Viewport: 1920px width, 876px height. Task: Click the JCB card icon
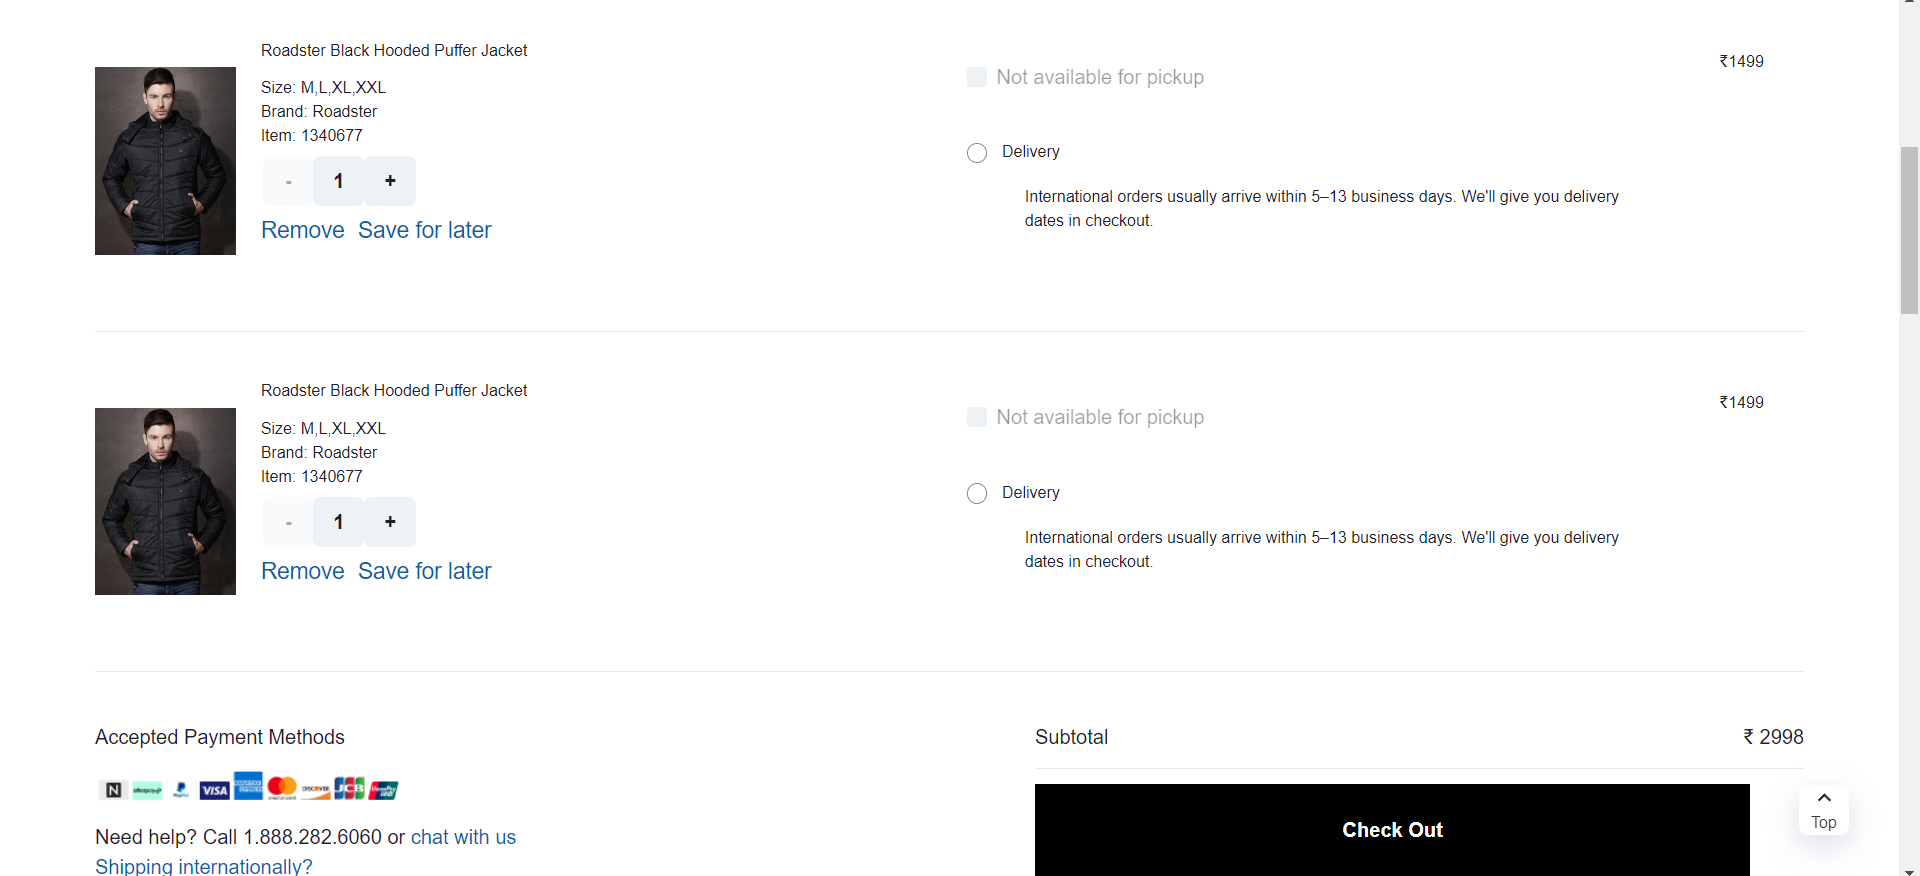(349, 788)
